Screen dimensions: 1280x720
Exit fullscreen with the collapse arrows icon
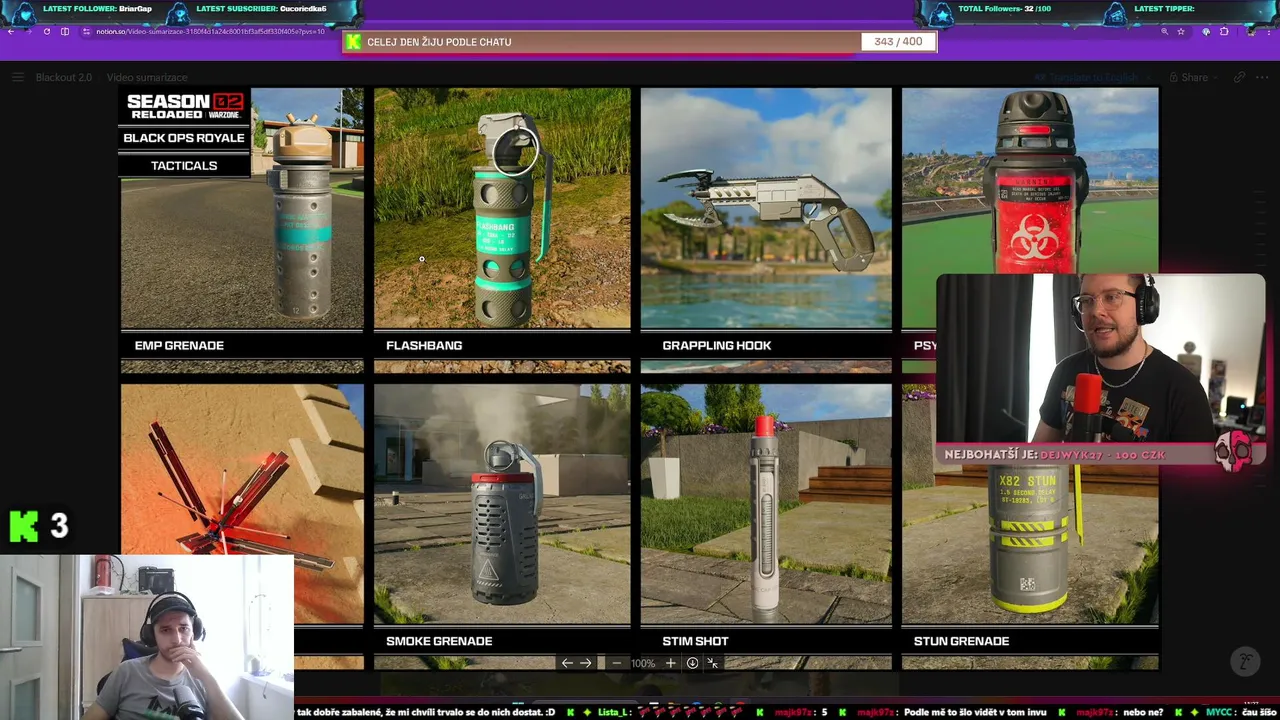[x=712, y=663]
